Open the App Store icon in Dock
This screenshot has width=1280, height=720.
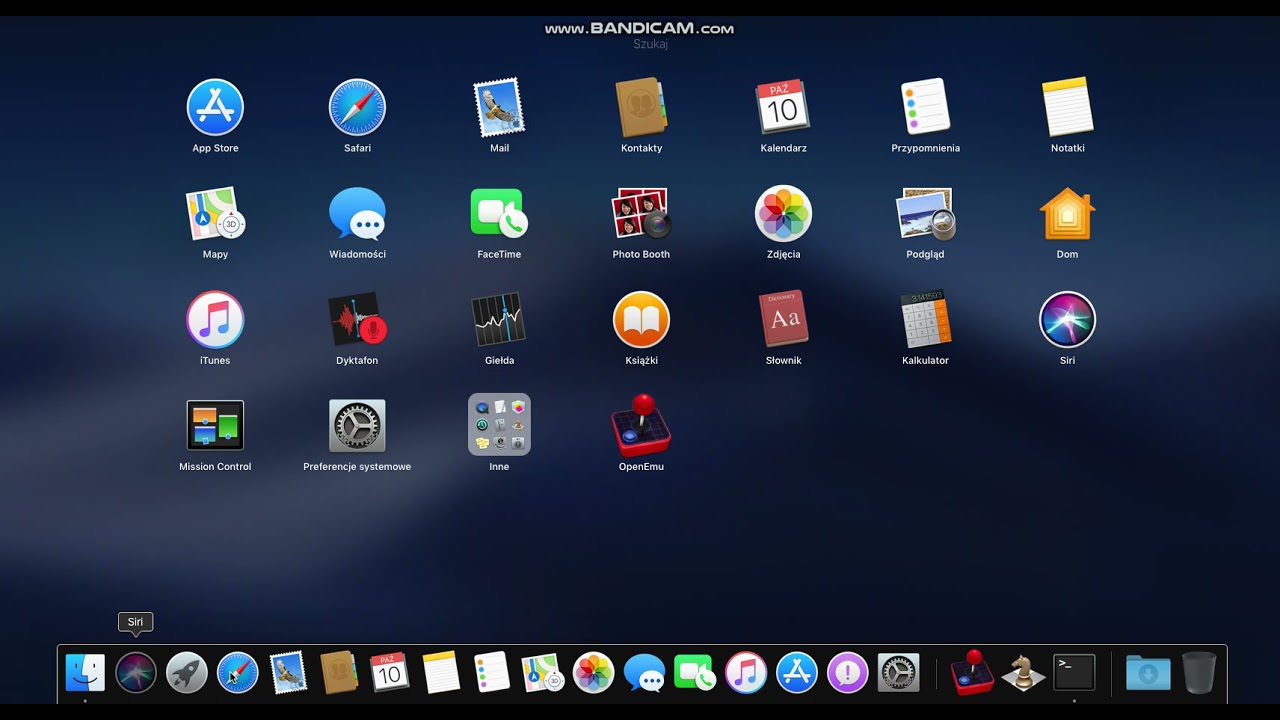click(797, 673)
